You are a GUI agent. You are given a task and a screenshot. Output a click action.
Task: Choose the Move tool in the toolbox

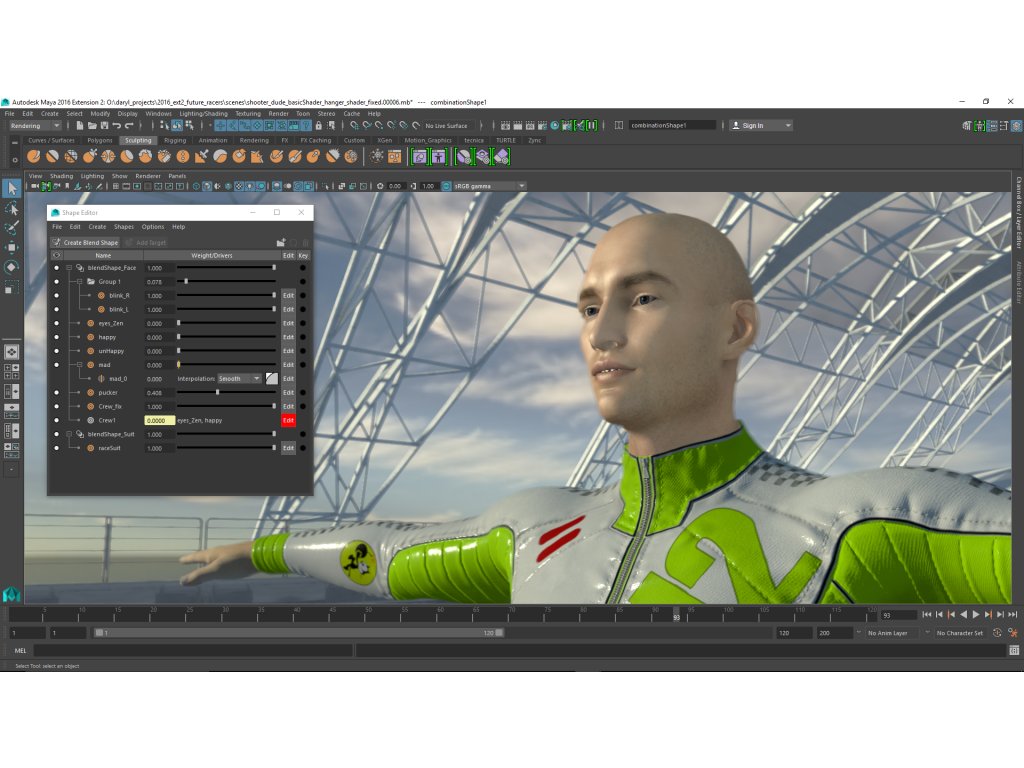click(11, 246)
